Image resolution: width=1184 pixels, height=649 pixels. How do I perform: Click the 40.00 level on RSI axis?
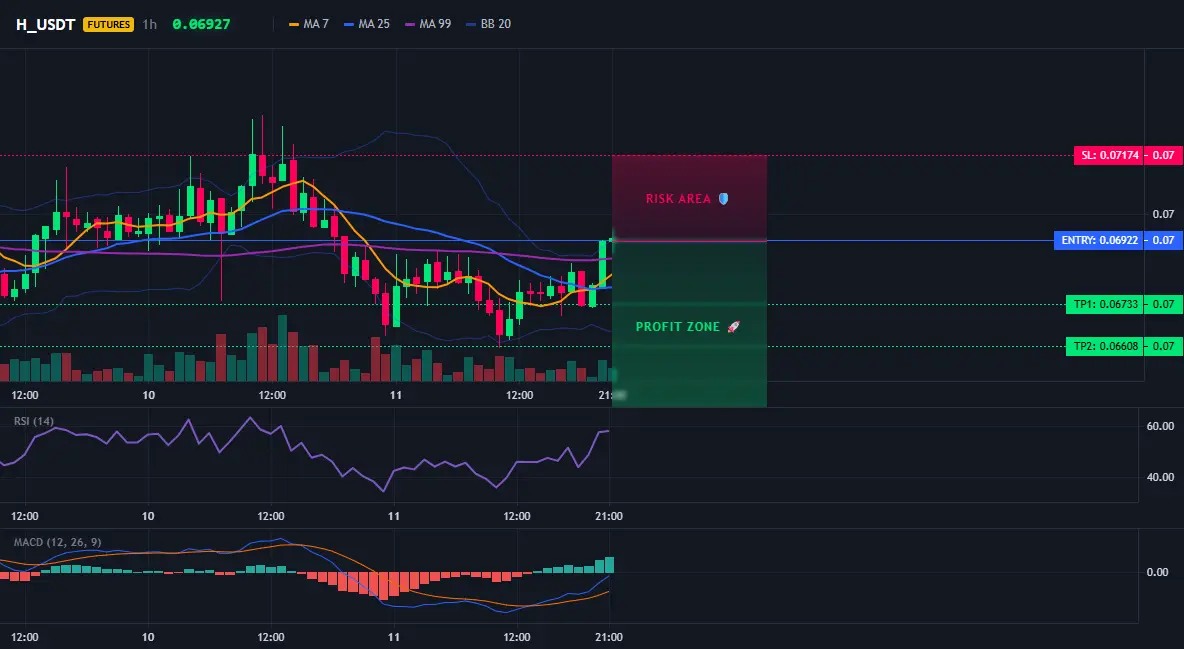point(1161,477)
